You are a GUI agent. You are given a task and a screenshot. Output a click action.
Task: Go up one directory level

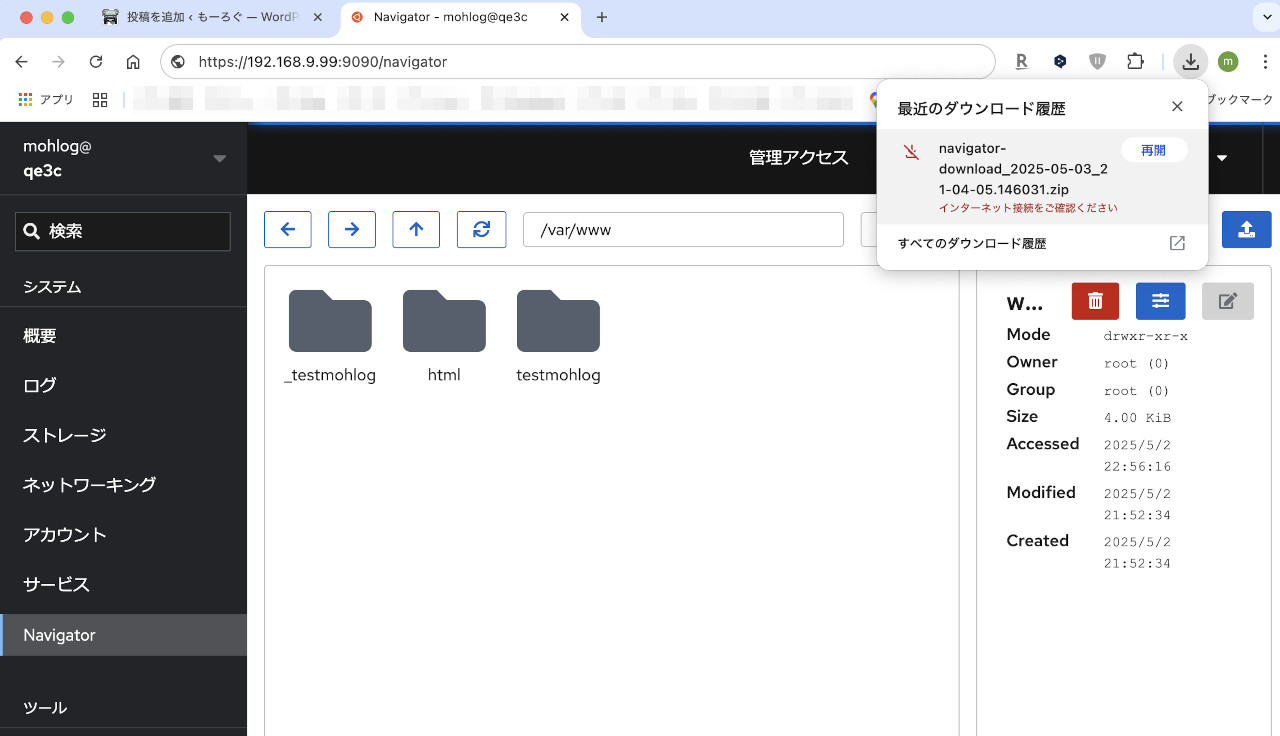click(416, 229)
